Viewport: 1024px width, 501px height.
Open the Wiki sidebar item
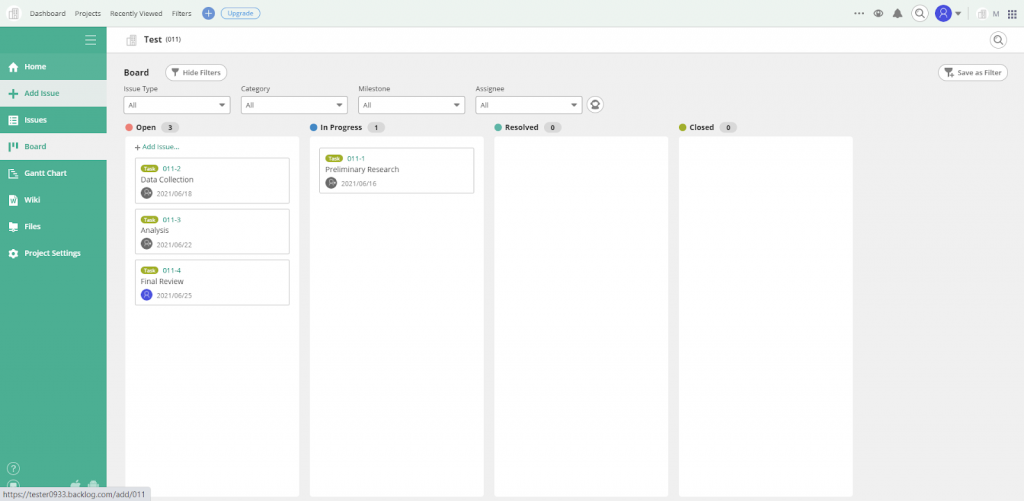click(x=32, y=200)
